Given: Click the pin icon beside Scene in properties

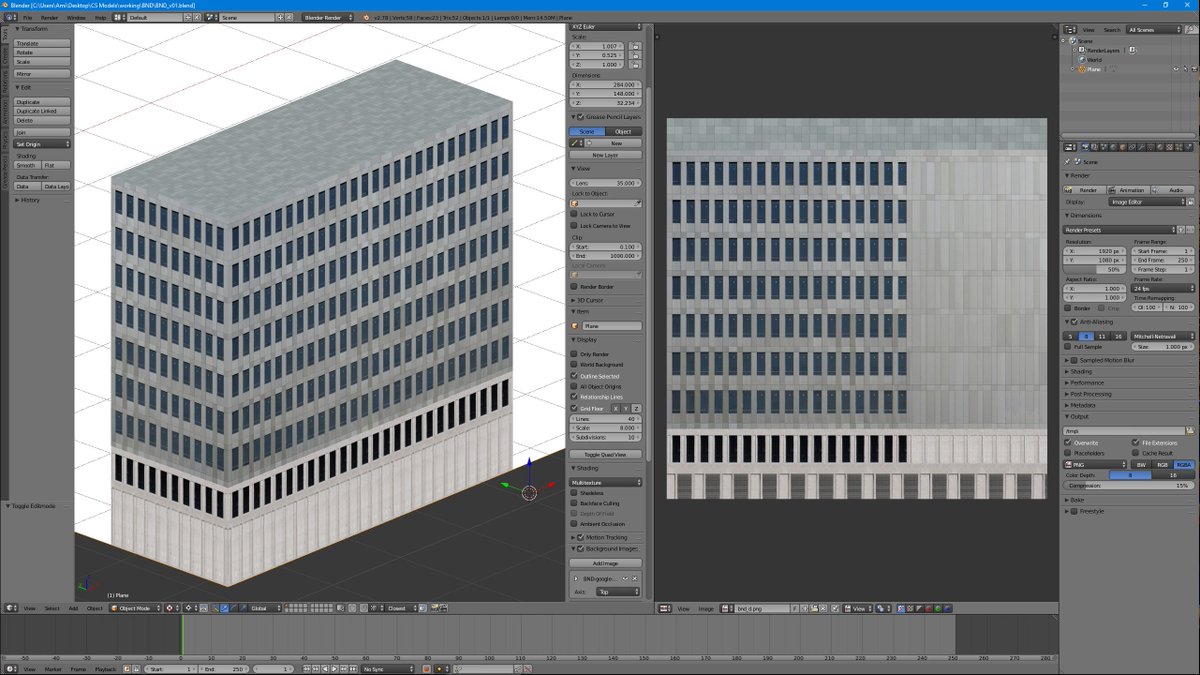Looking at the screenshot, I should [1068, 161].
